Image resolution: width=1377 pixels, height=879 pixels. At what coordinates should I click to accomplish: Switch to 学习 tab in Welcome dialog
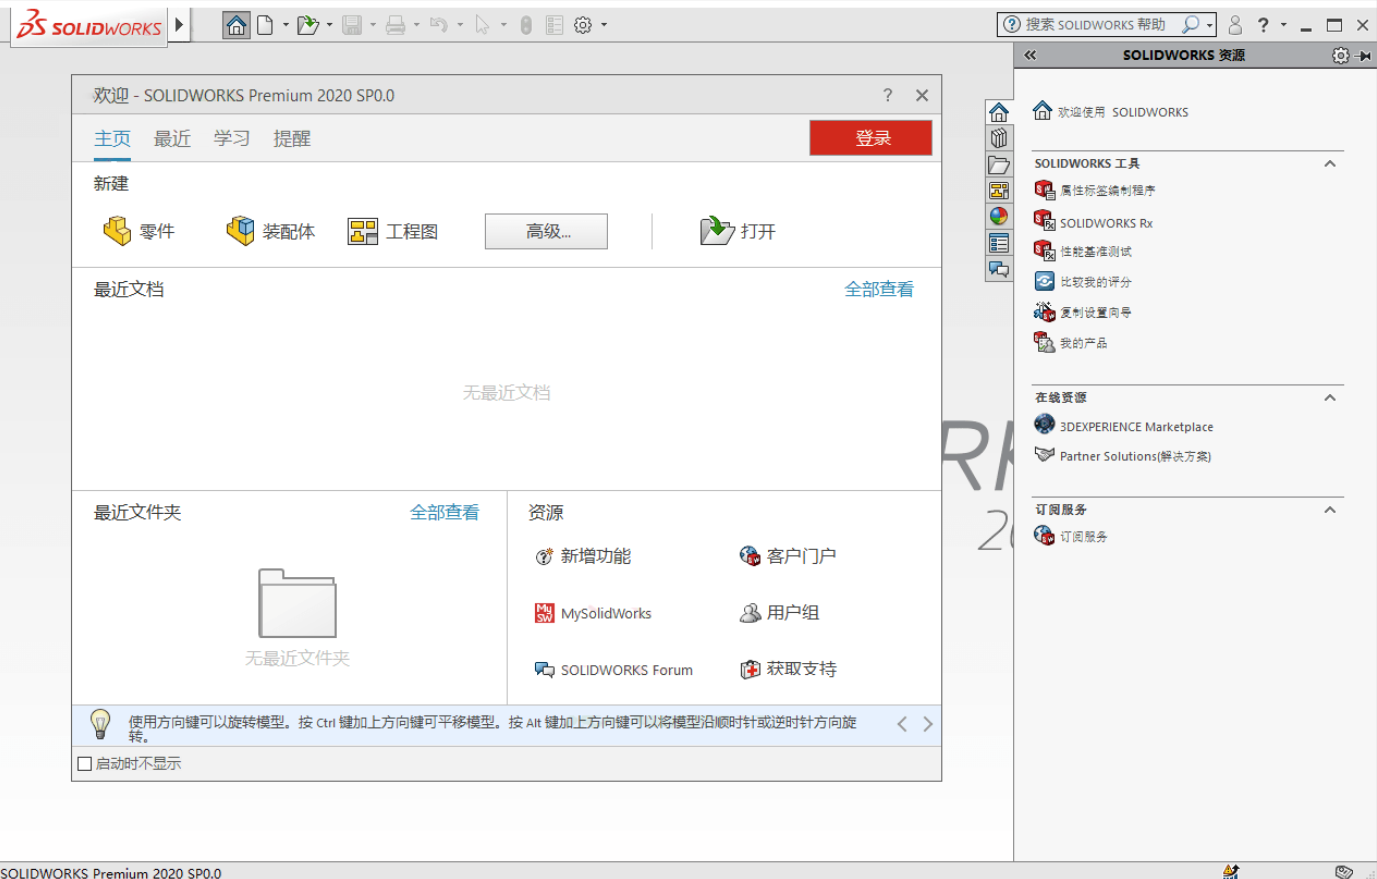(x=232, y=138)
